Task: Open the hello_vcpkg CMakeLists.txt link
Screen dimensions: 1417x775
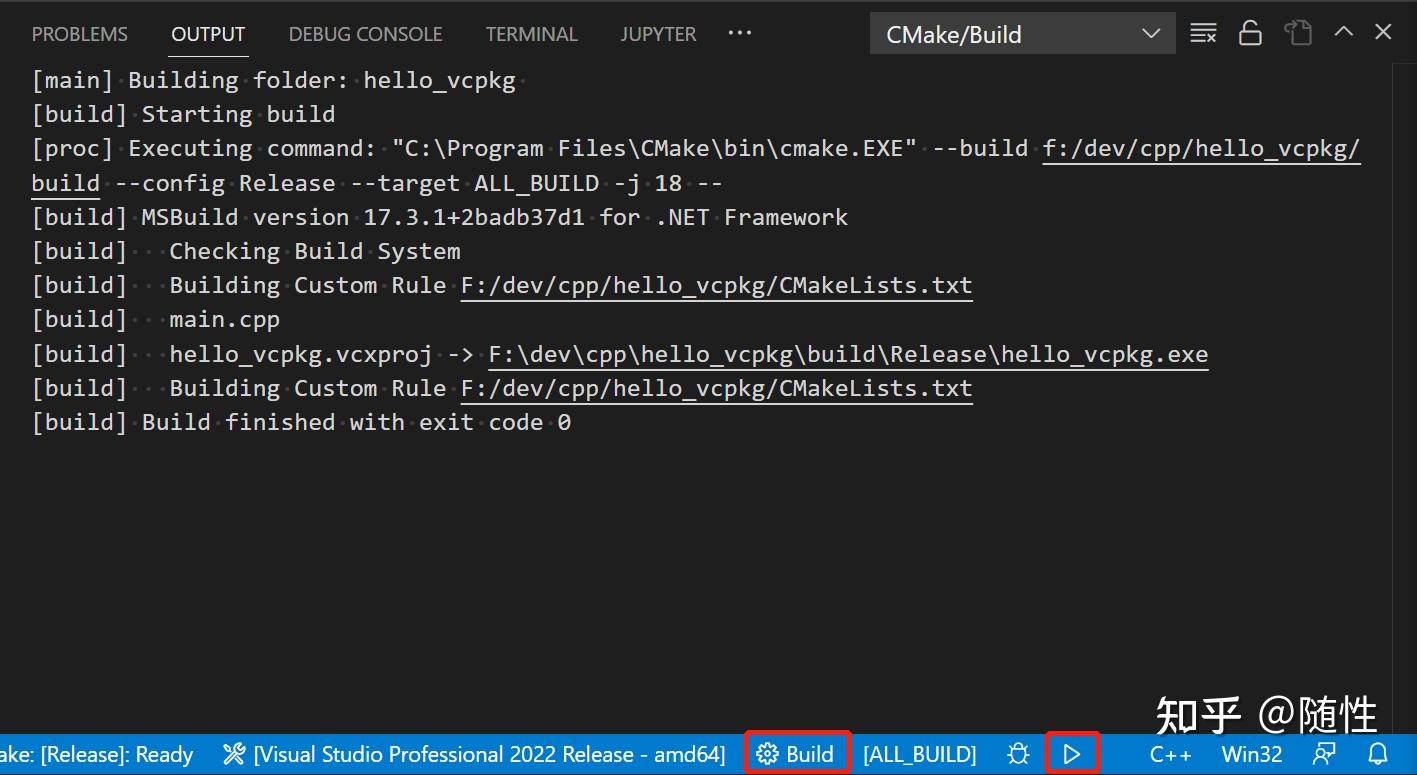Action: pos(716,285)
